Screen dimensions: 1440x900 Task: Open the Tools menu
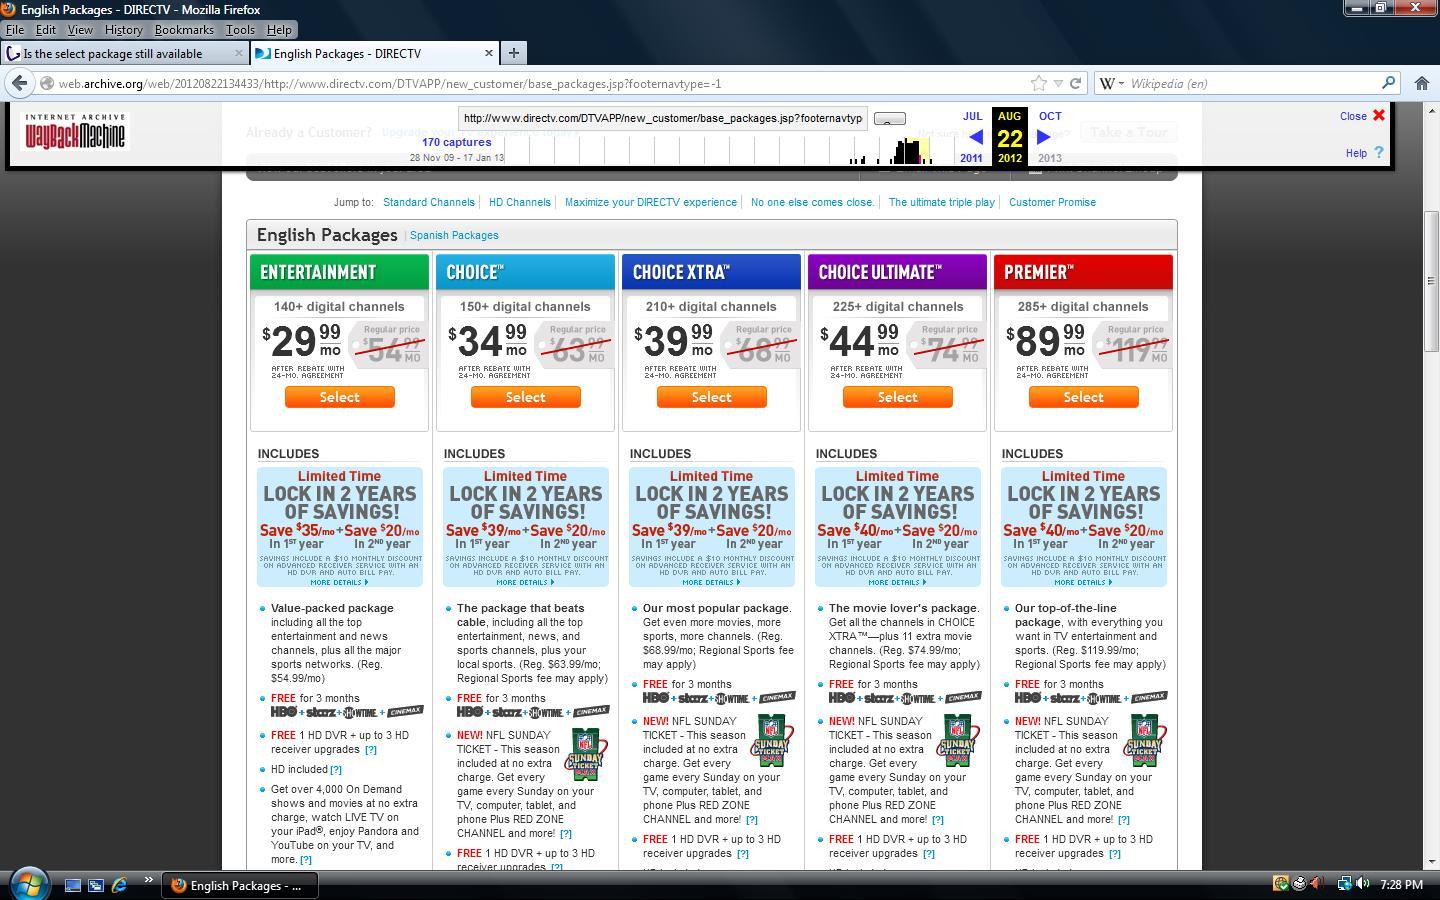point(240,30)
